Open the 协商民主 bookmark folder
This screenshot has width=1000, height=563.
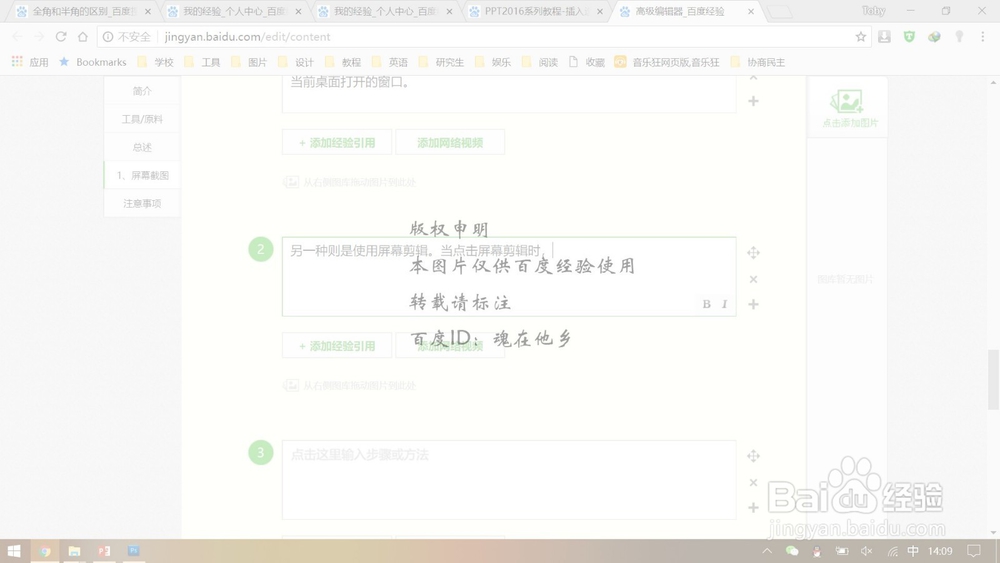click(x=758, y=62)
